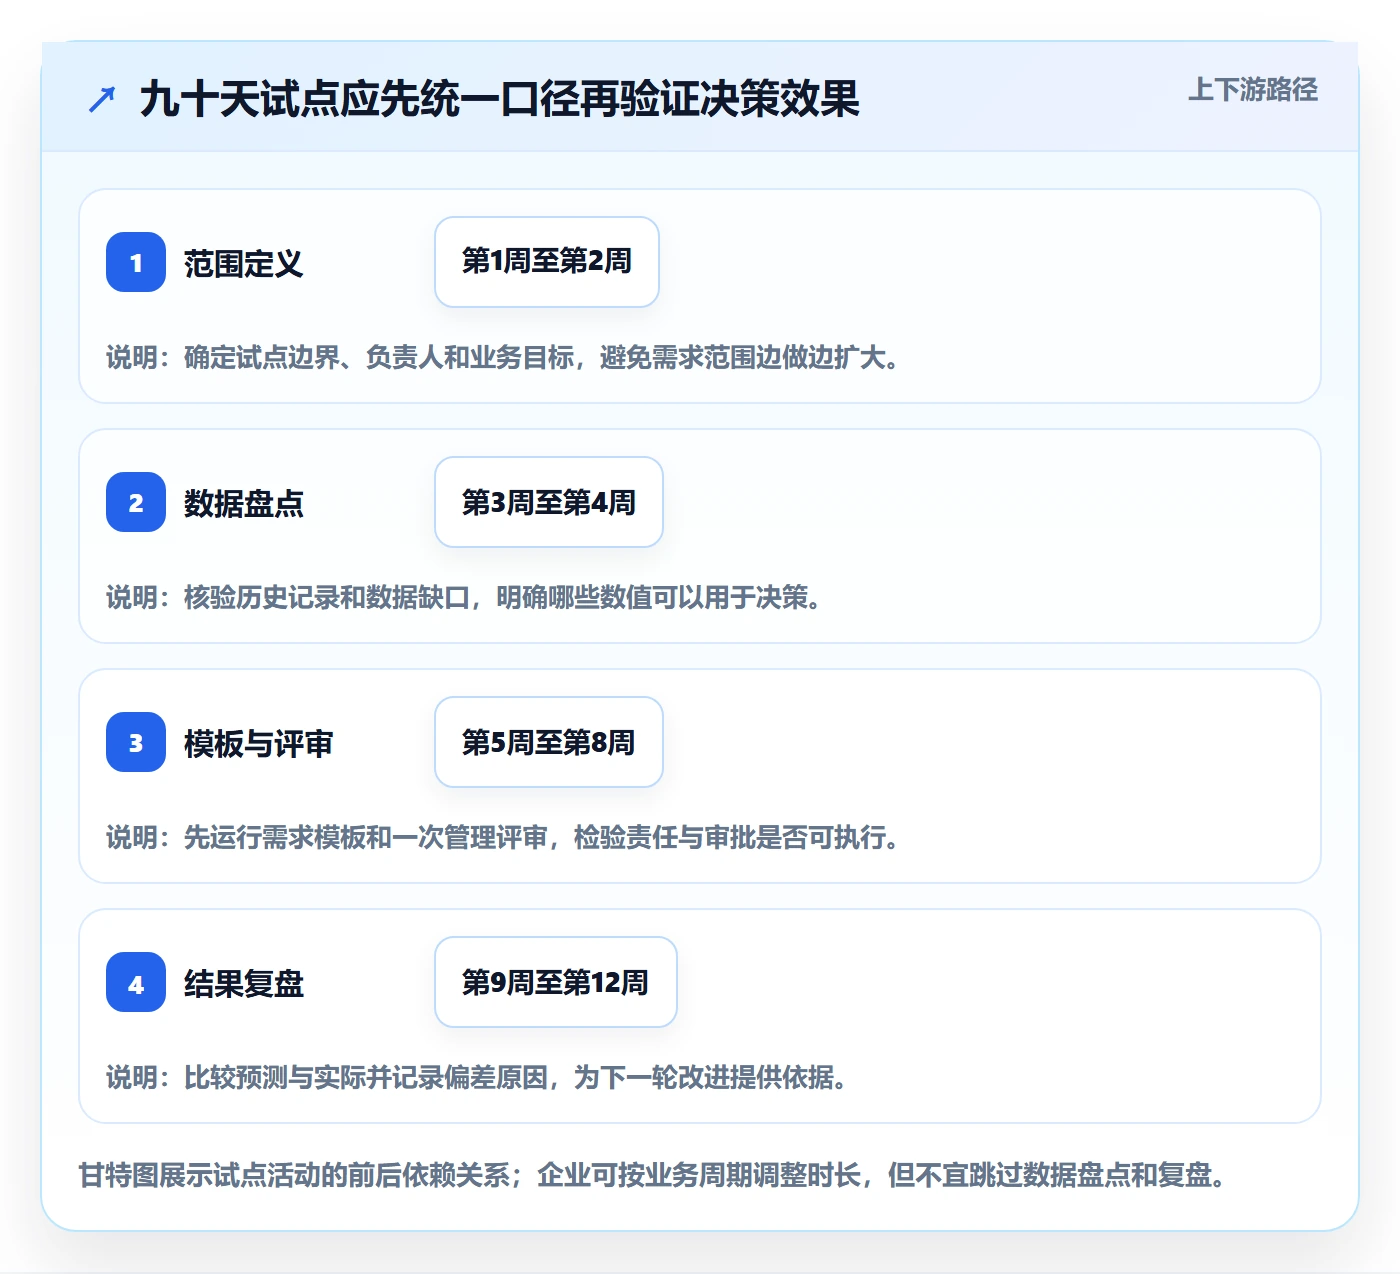Click the description starting 说明：核验历史记录
The image size is (1400, 1274).
[465, 597]
